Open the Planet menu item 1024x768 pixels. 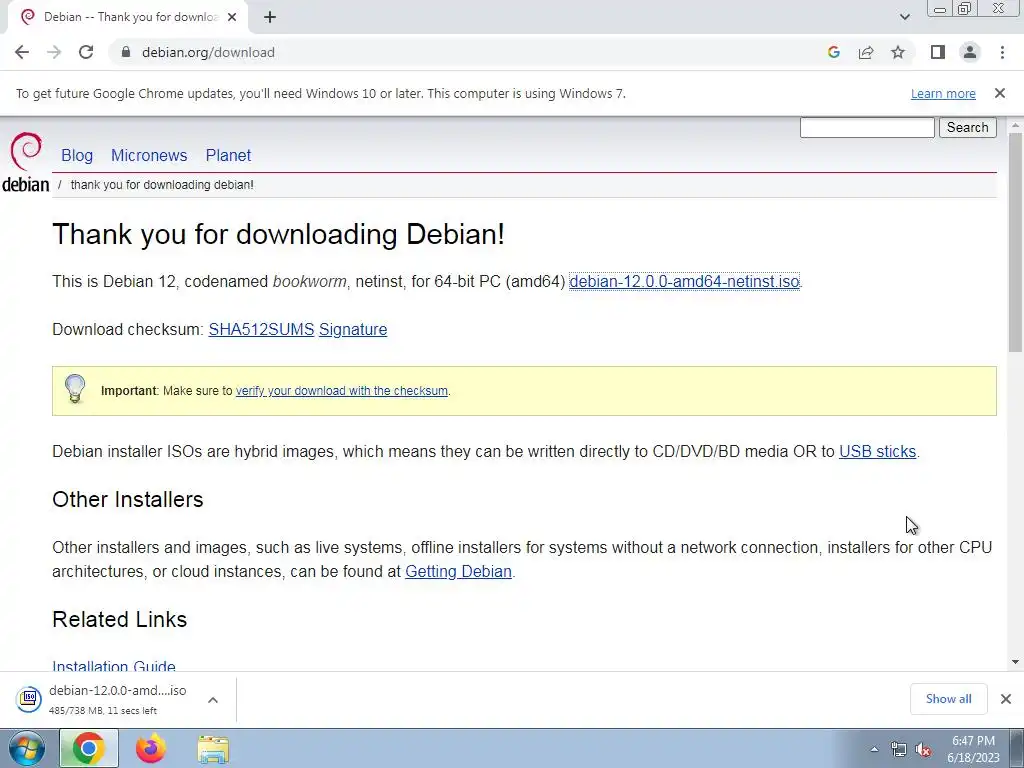pos(228,155)
